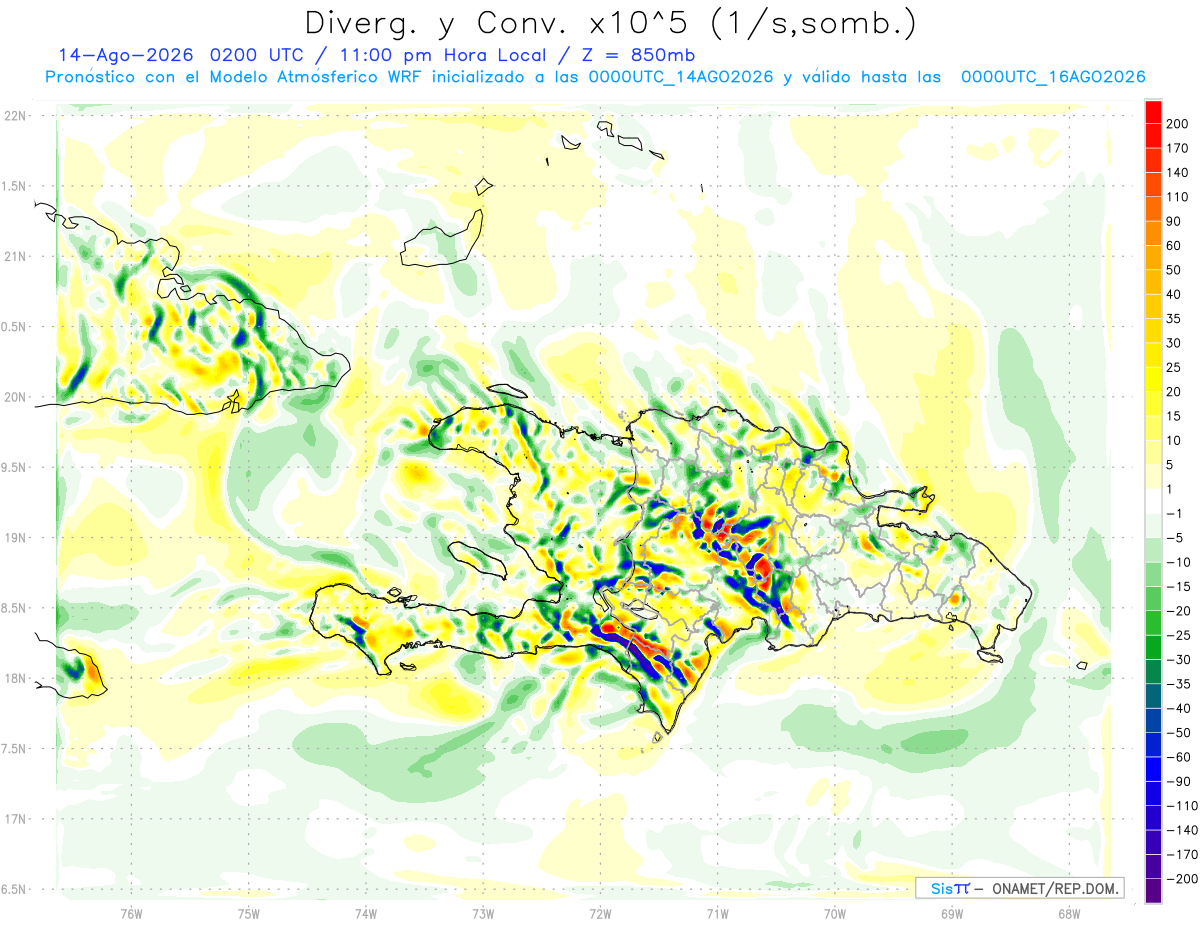Viewport: 1200px width, 927px height.
Task: Click the colorbar label '-90'
Action: pyautogui.click(x=1177, y=782)
